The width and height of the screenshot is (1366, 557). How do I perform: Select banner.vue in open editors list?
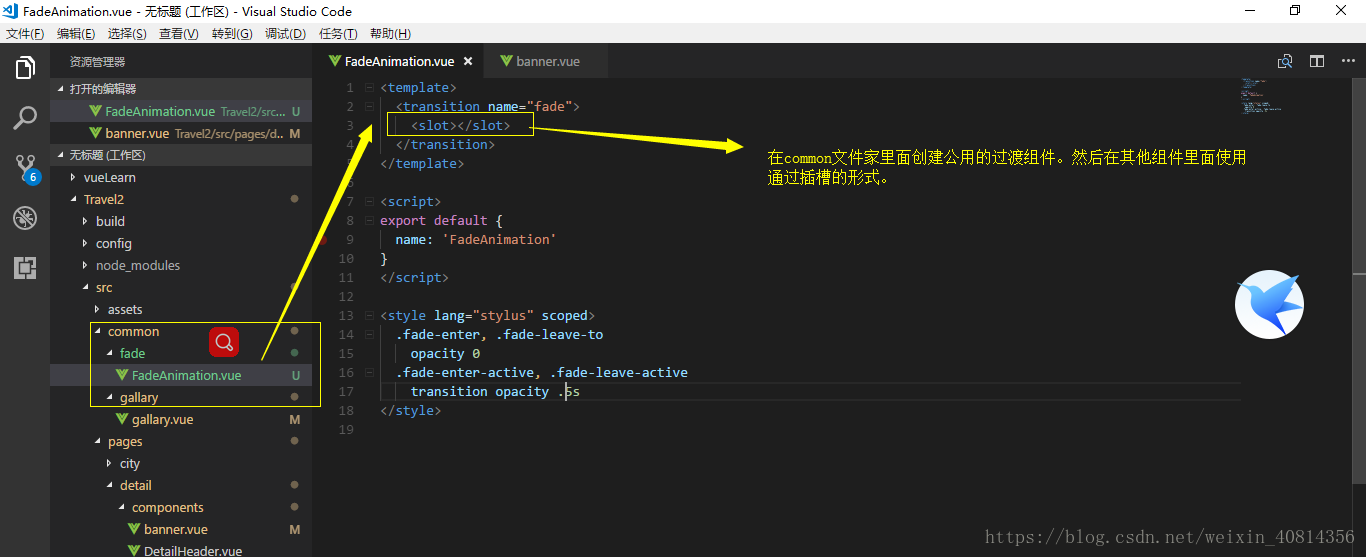click(x=181, y=133)
